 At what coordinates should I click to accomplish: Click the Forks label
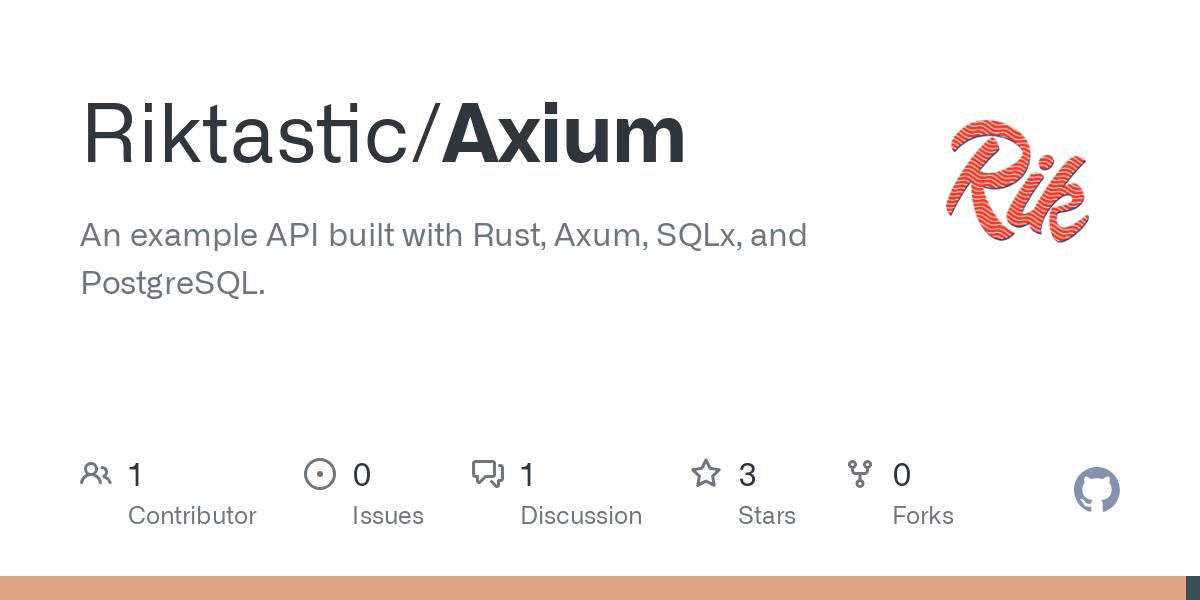(923, 516)
